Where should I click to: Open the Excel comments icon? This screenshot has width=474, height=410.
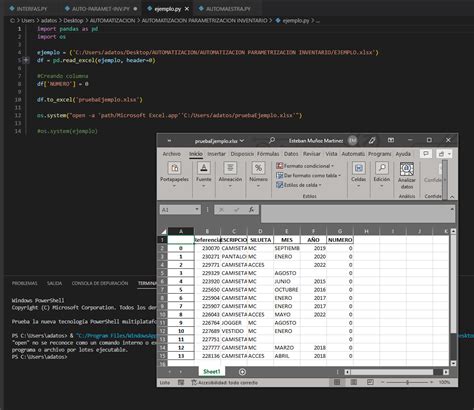(x=425, y=154)
